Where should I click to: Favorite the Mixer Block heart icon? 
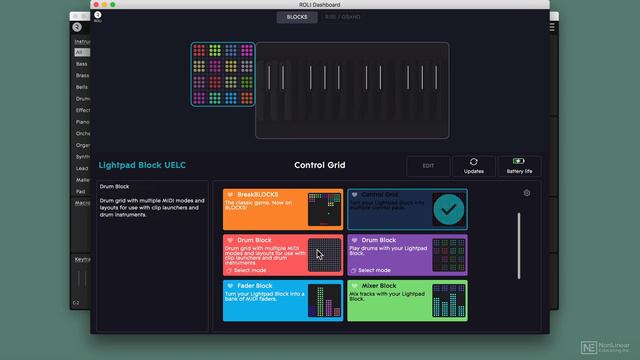[x=354, y=286]
